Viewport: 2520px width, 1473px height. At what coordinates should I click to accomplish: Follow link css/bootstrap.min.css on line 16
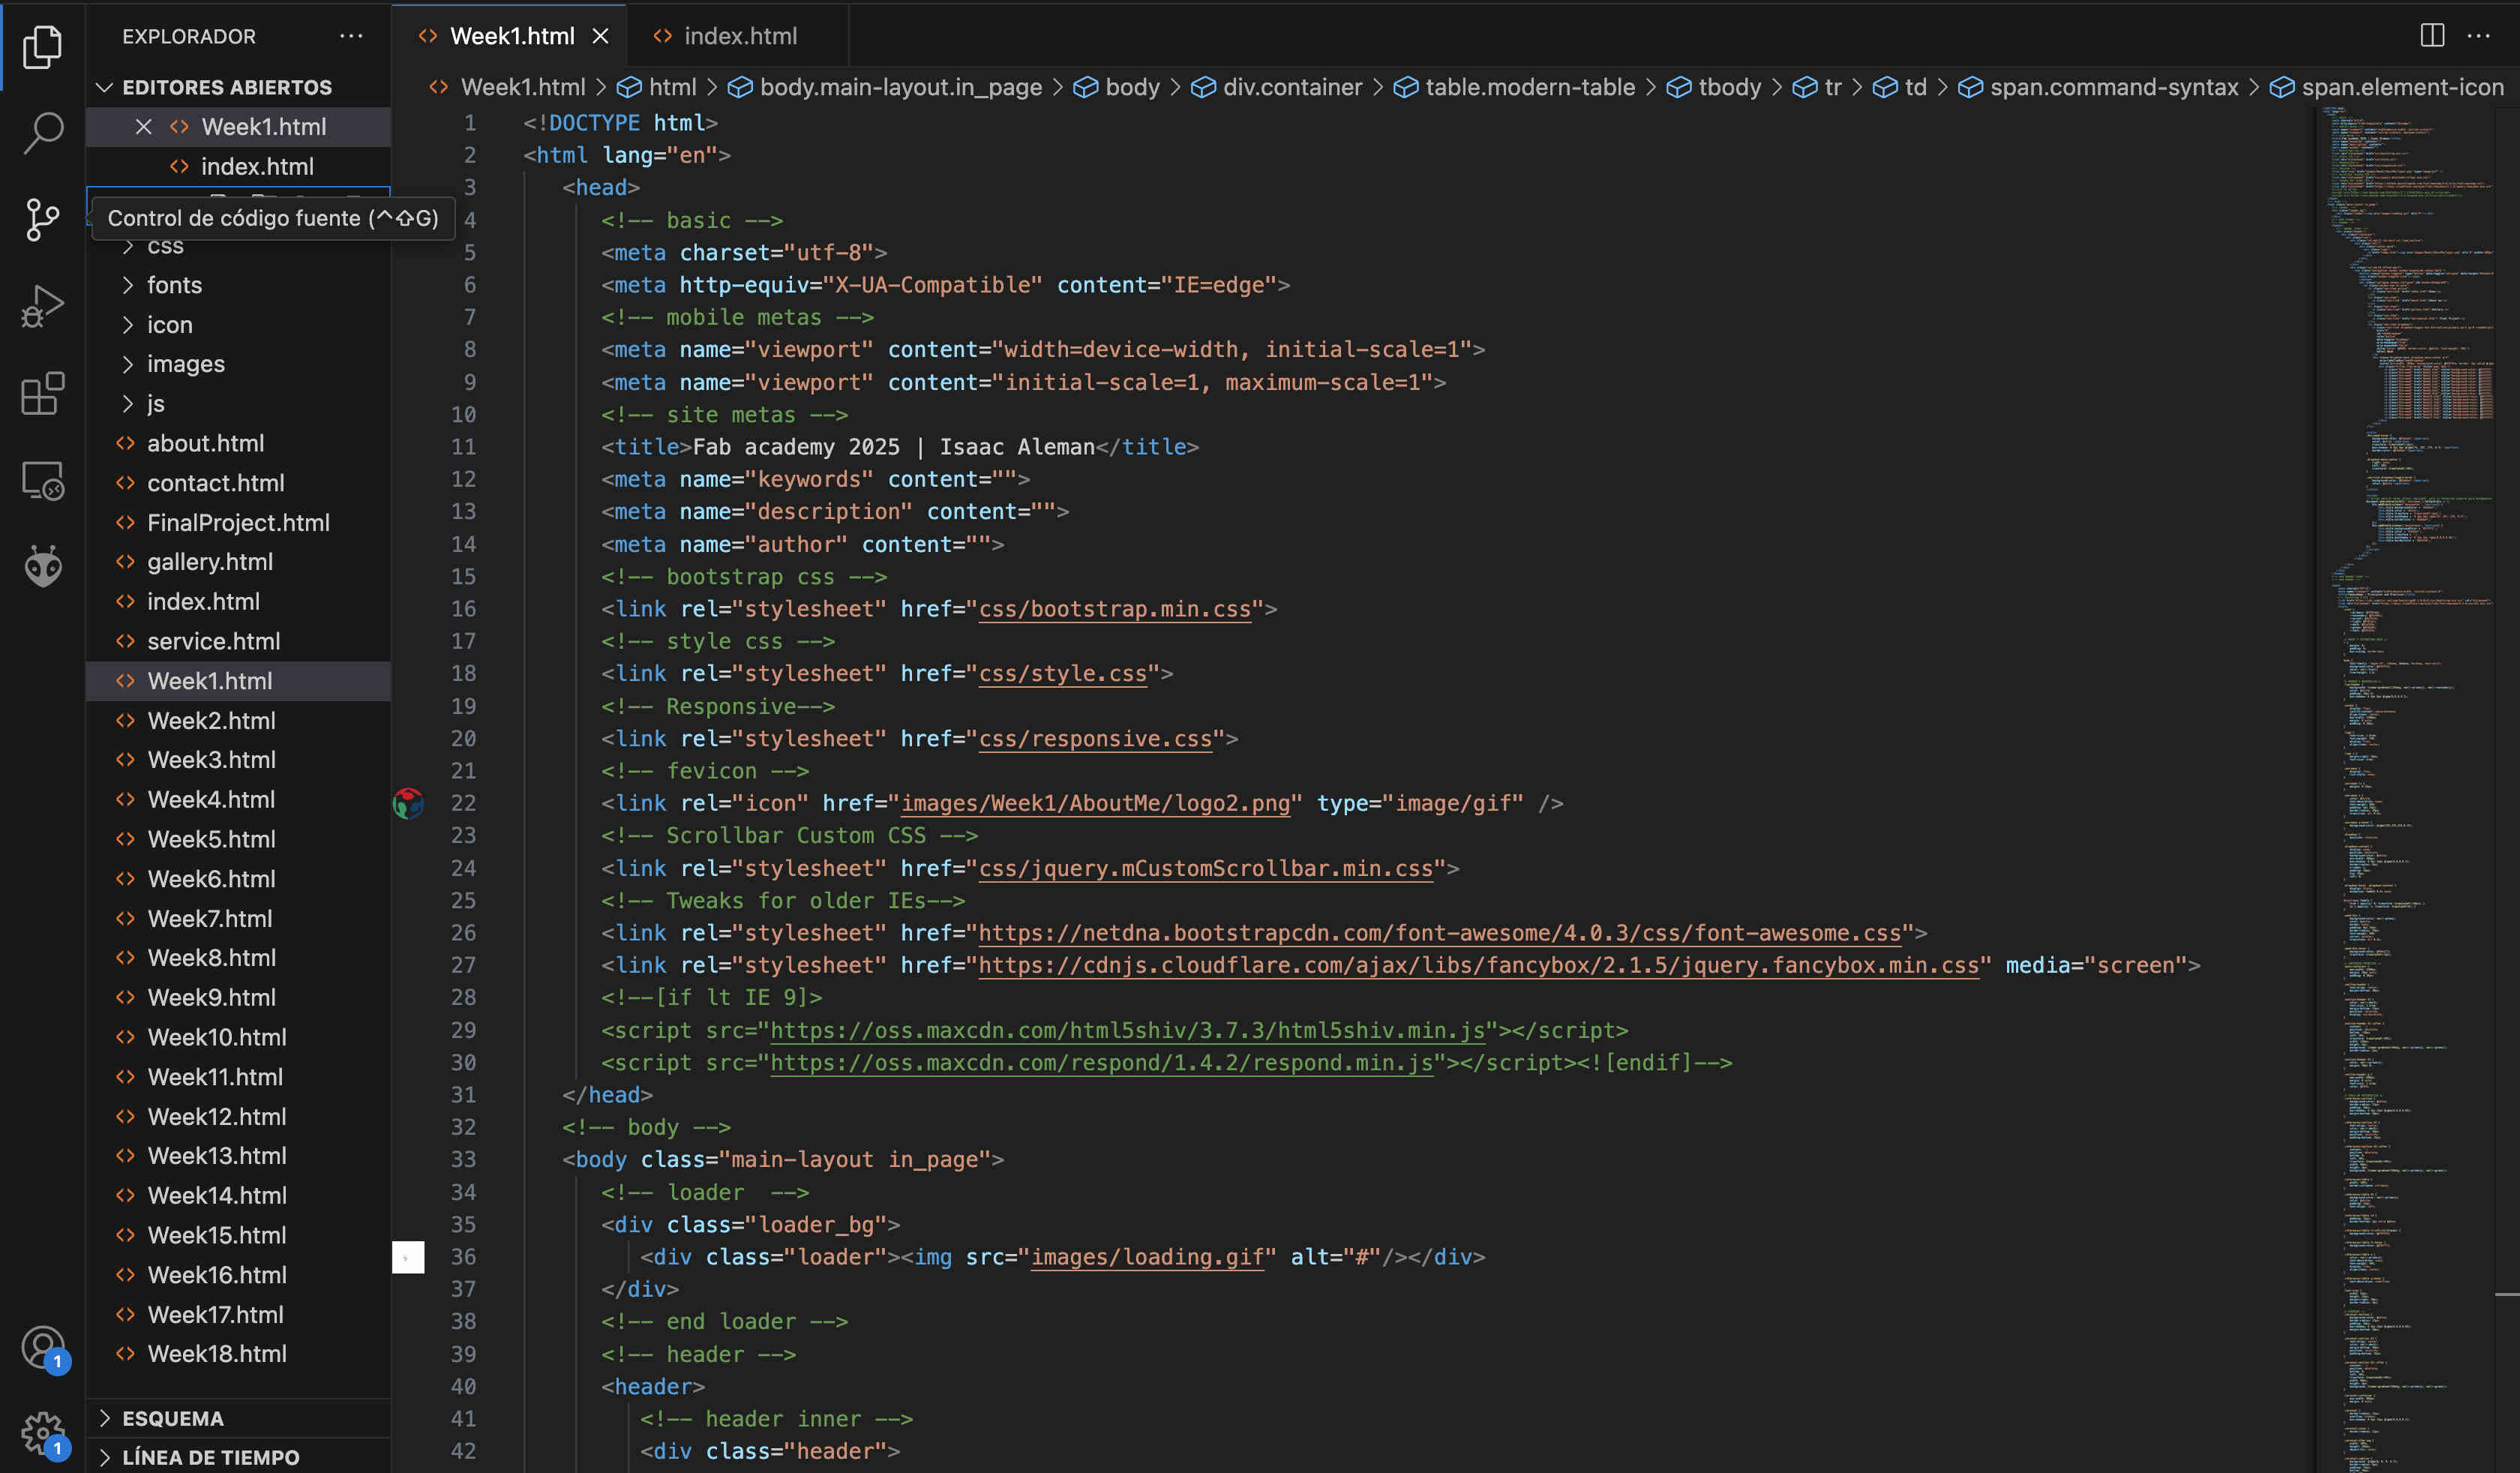pyautogui.click(x=1114, y=609)
